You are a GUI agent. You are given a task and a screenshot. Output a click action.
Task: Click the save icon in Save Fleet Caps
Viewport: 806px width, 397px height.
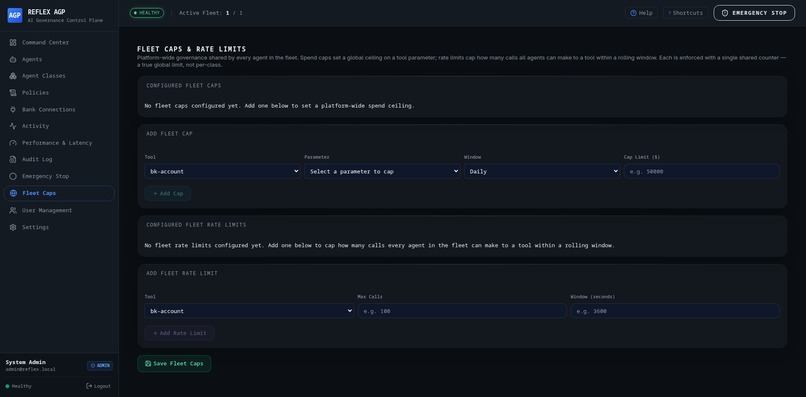tap(148, 364)
